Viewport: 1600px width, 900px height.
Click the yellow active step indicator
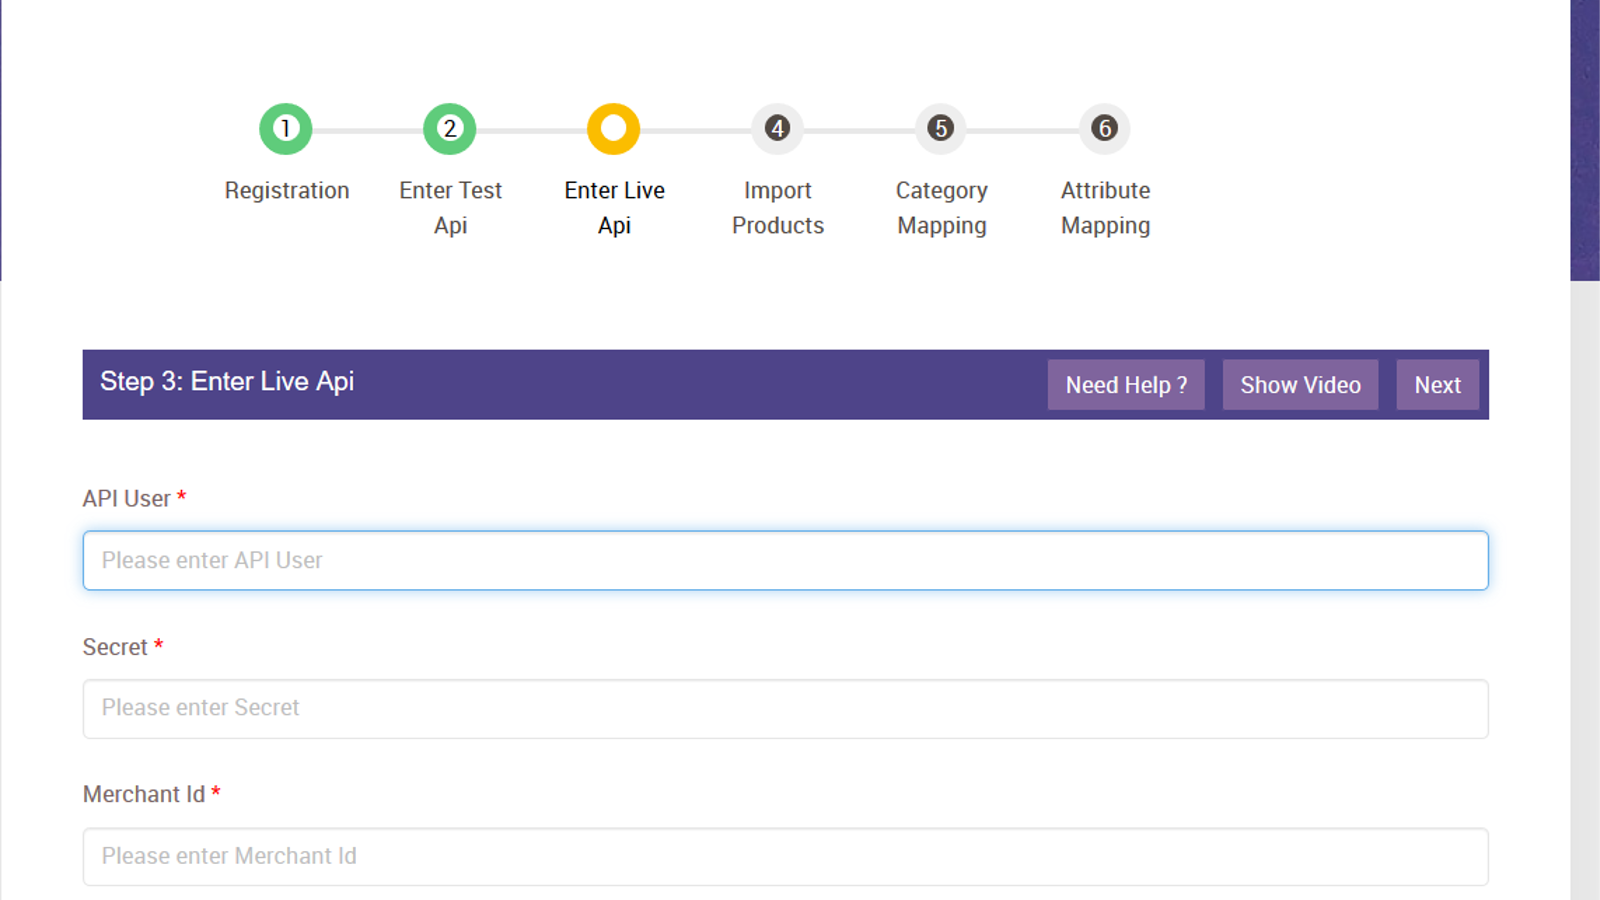pos(613,128)
